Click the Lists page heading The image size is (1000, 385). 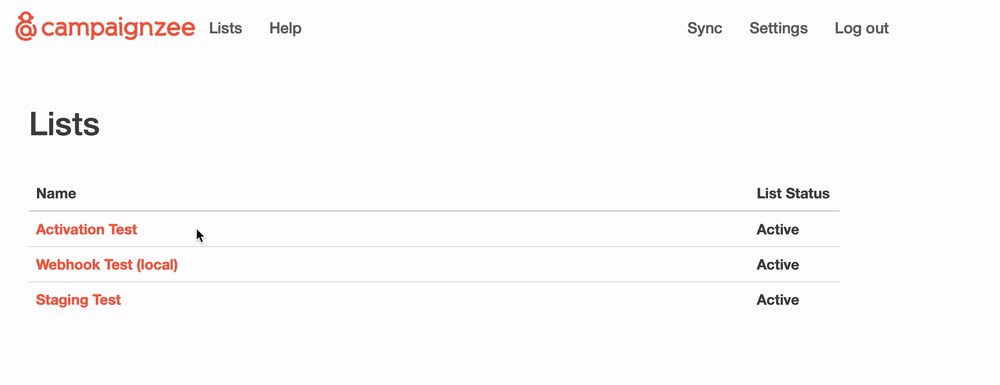coord(64,124)
